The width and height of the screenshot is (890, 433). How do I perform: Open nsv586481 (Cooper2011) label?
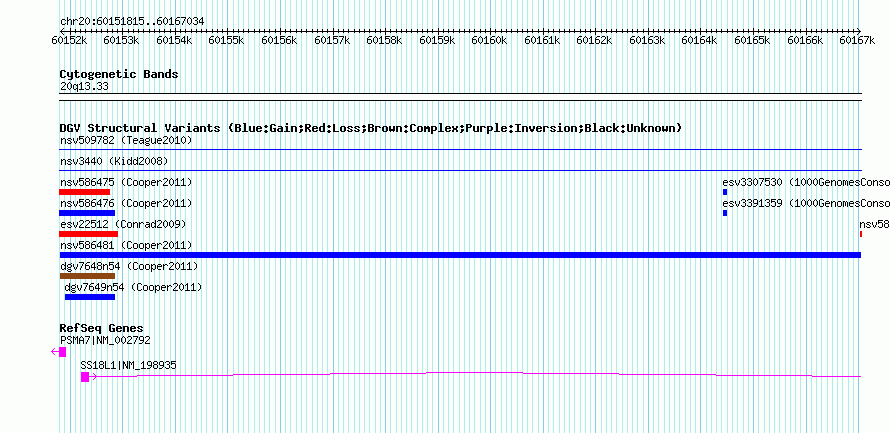click(x=126, y=245)
